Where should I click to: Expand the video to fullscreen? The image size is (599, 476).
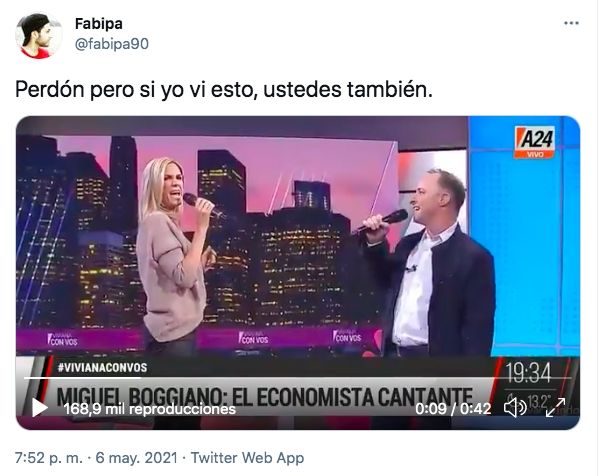tap(555, 407)
